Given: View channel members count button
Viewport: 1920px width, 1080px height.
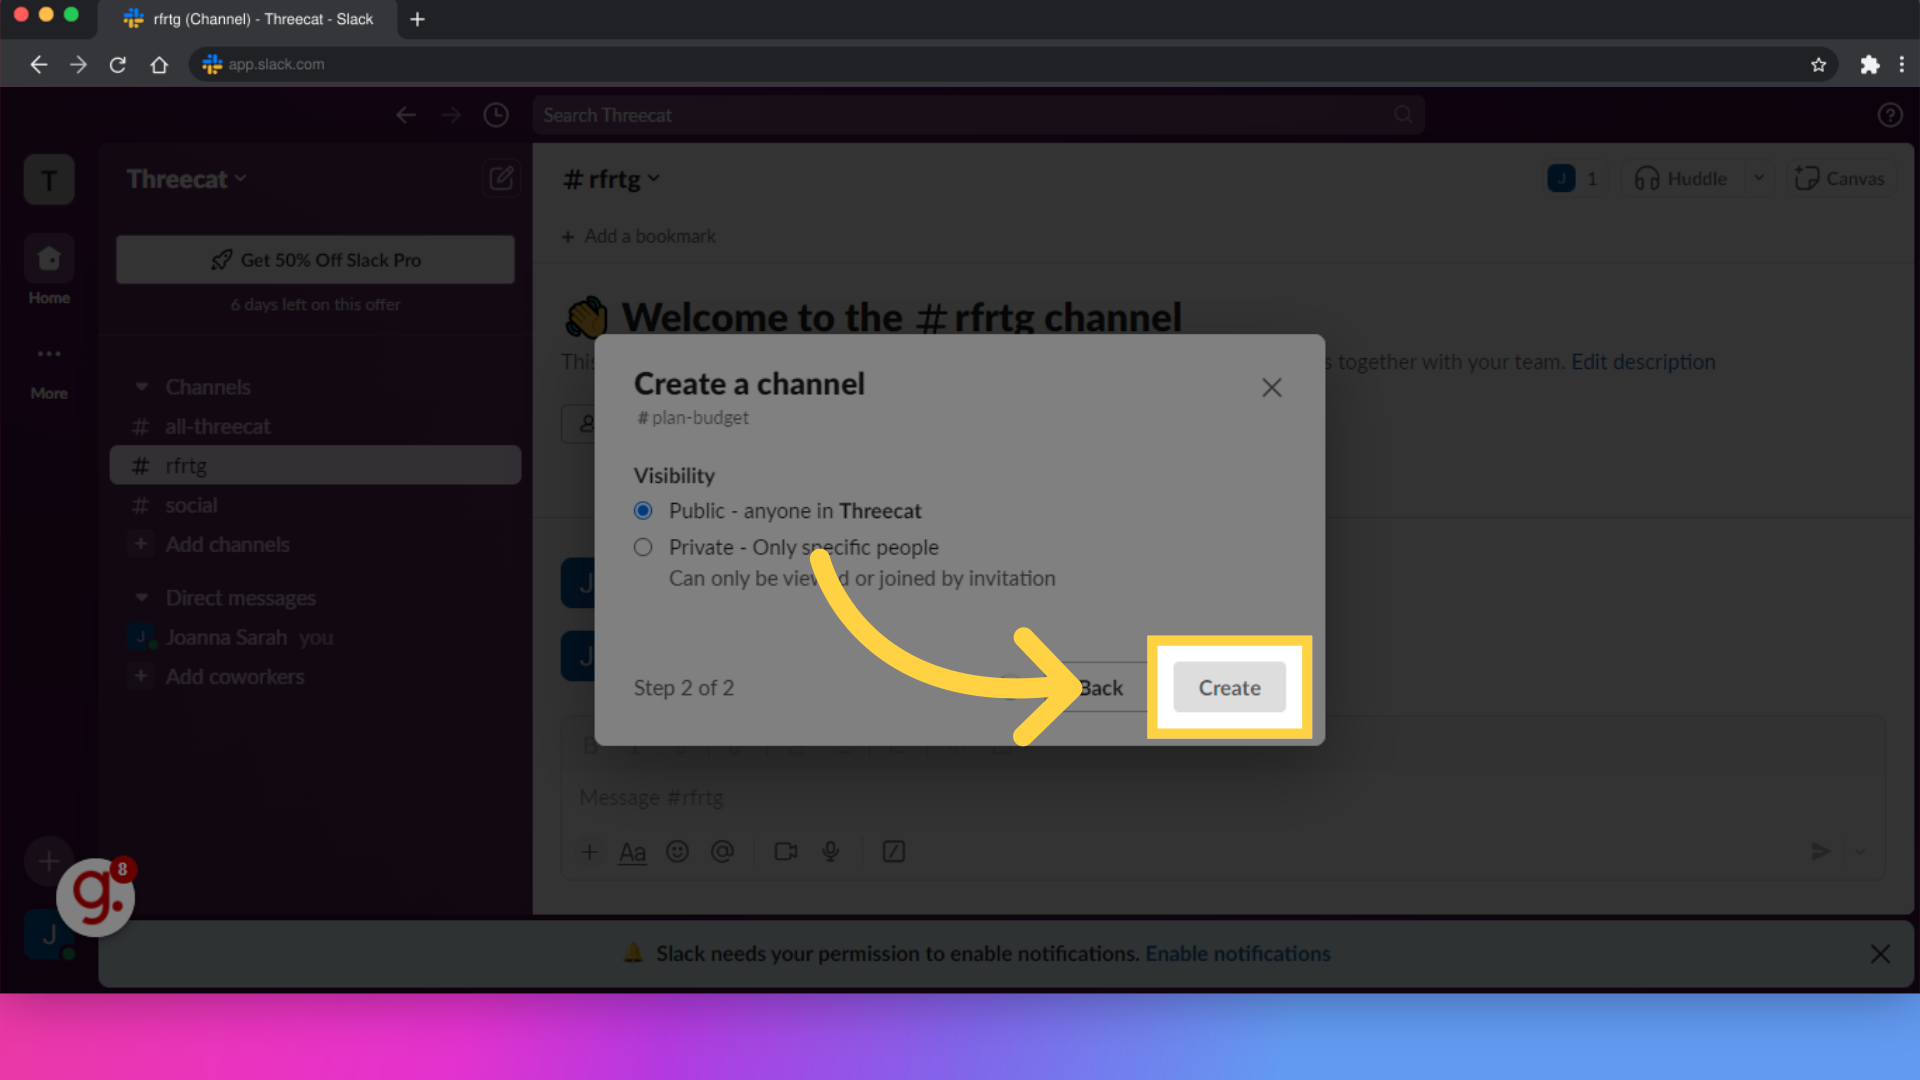Looking at the screenshot, I should coord(1574,179).
